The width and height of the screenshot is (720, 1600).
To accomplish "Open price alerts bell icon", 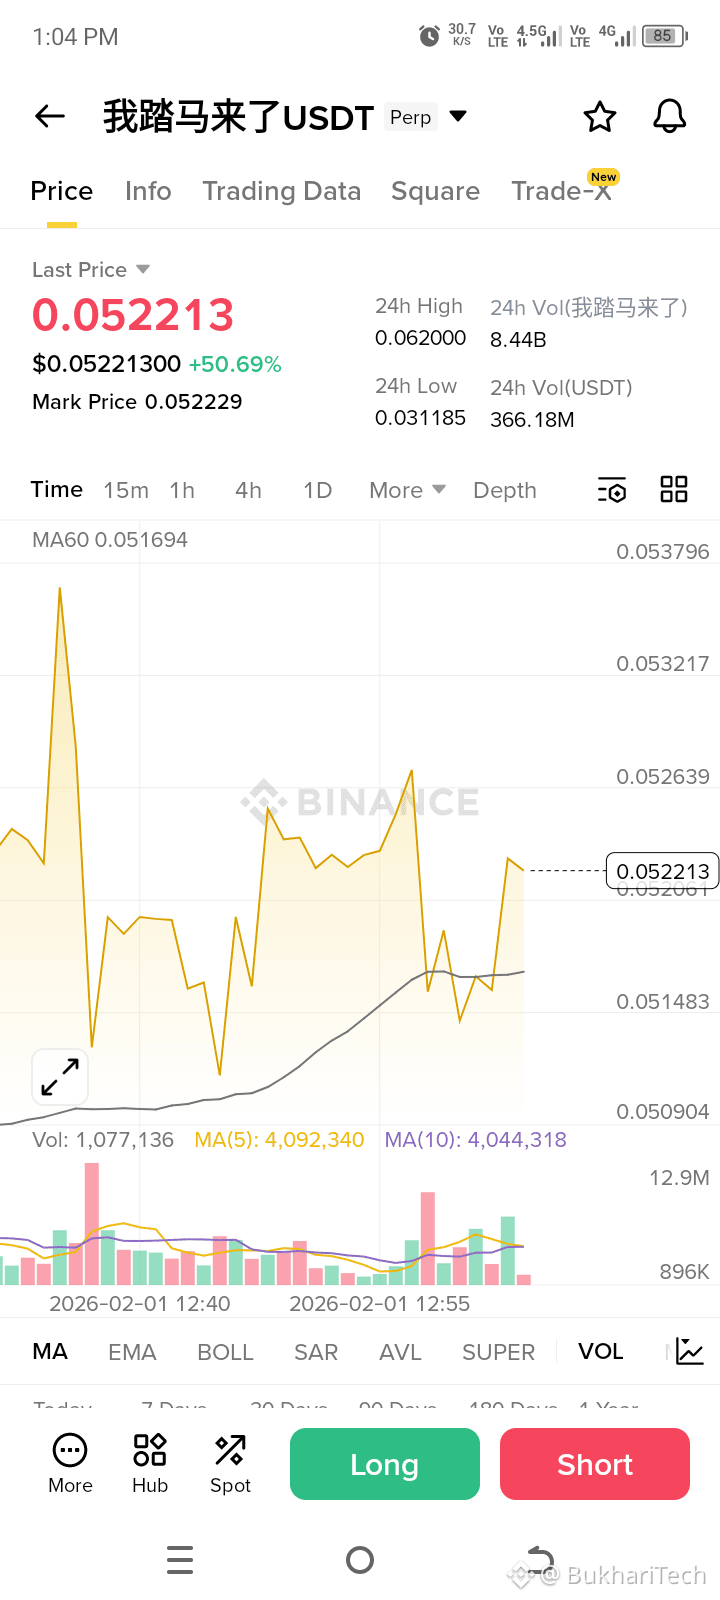I will point(670,117).
